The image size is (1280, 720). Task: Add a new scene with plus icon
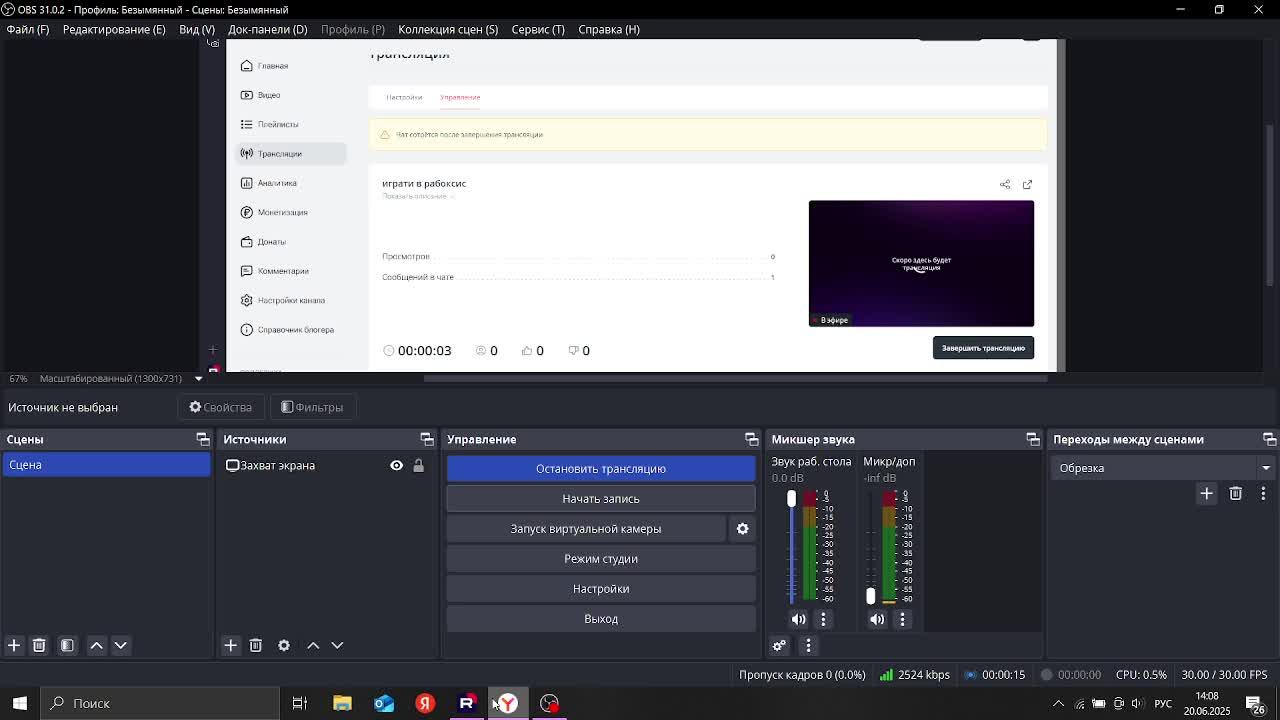[14, 646]
